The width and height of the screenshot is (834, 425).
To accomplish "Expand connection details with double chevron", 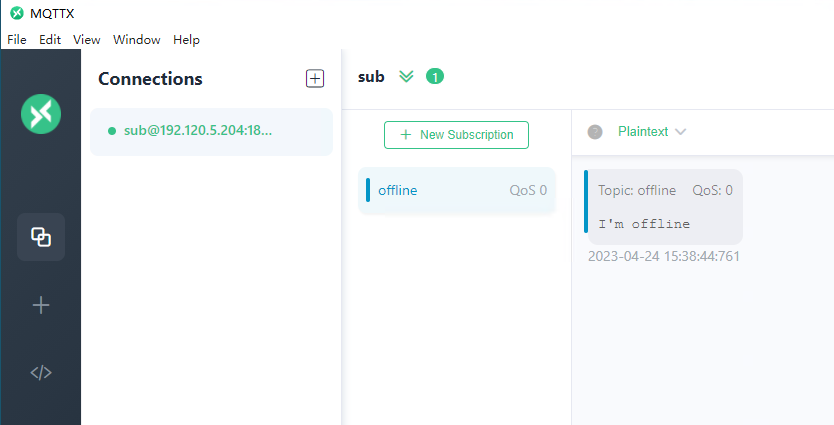I will point(406,77).
